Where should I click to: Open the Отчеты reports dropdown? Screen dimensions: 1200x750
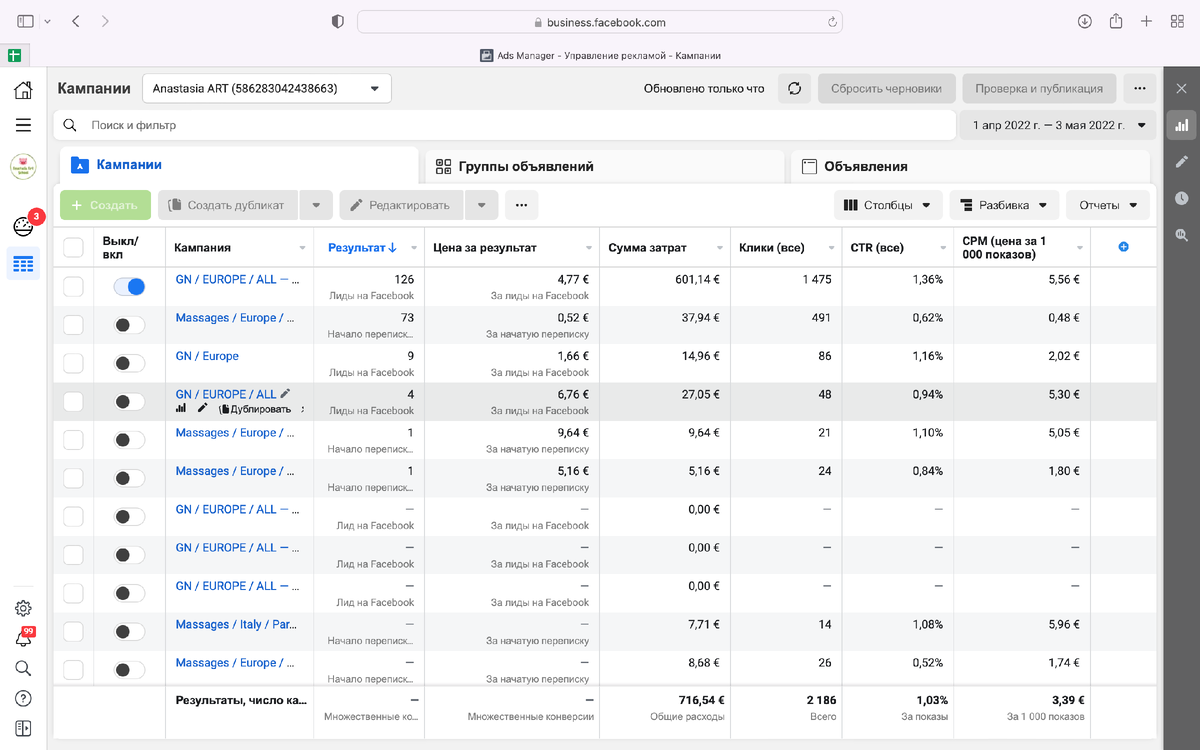(1108, 205)
